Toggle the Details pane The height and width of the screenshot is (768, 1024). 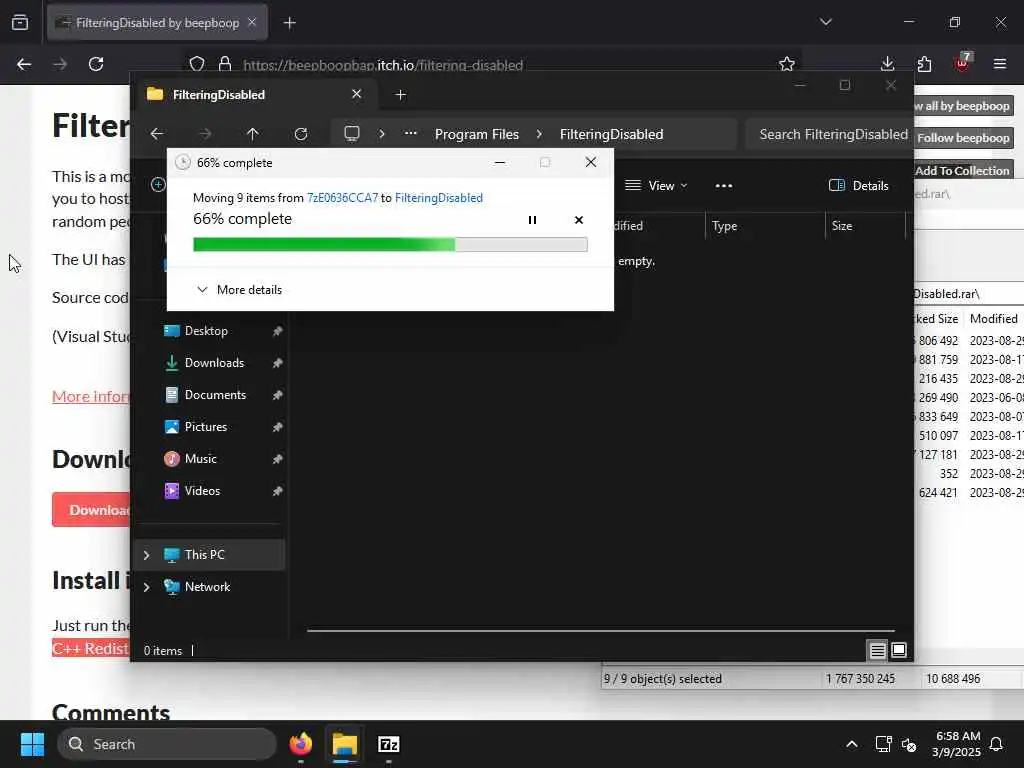pos(858,185)
